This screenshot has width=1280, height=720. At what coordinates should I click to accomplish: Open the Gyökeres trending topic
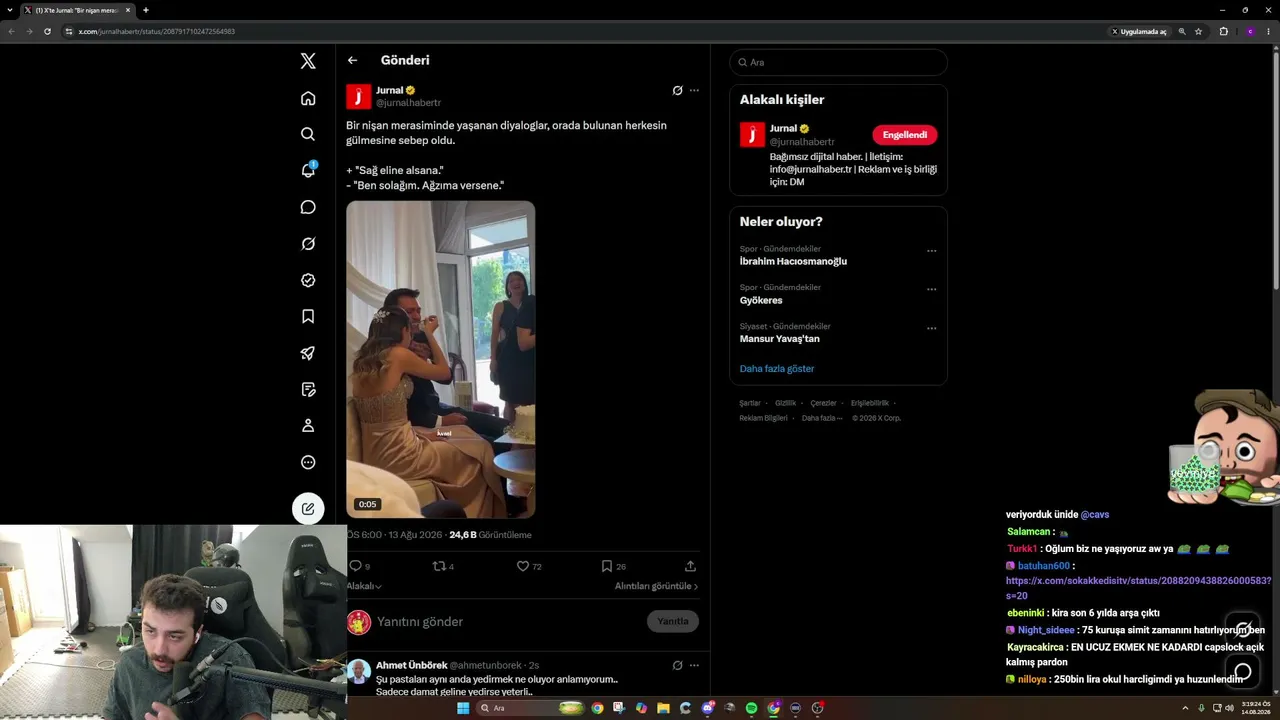click(761, 300)
